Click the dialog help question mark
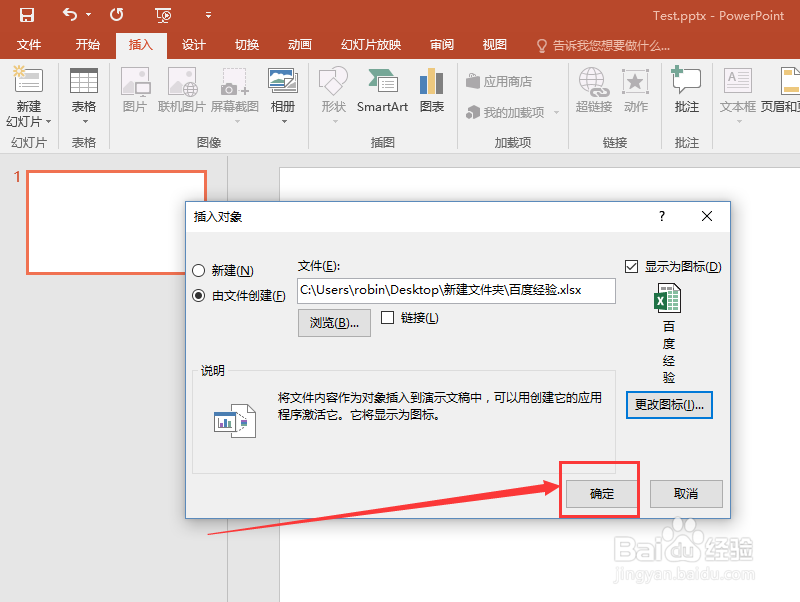Screen dimensions: 800x602 click(662, 216)
